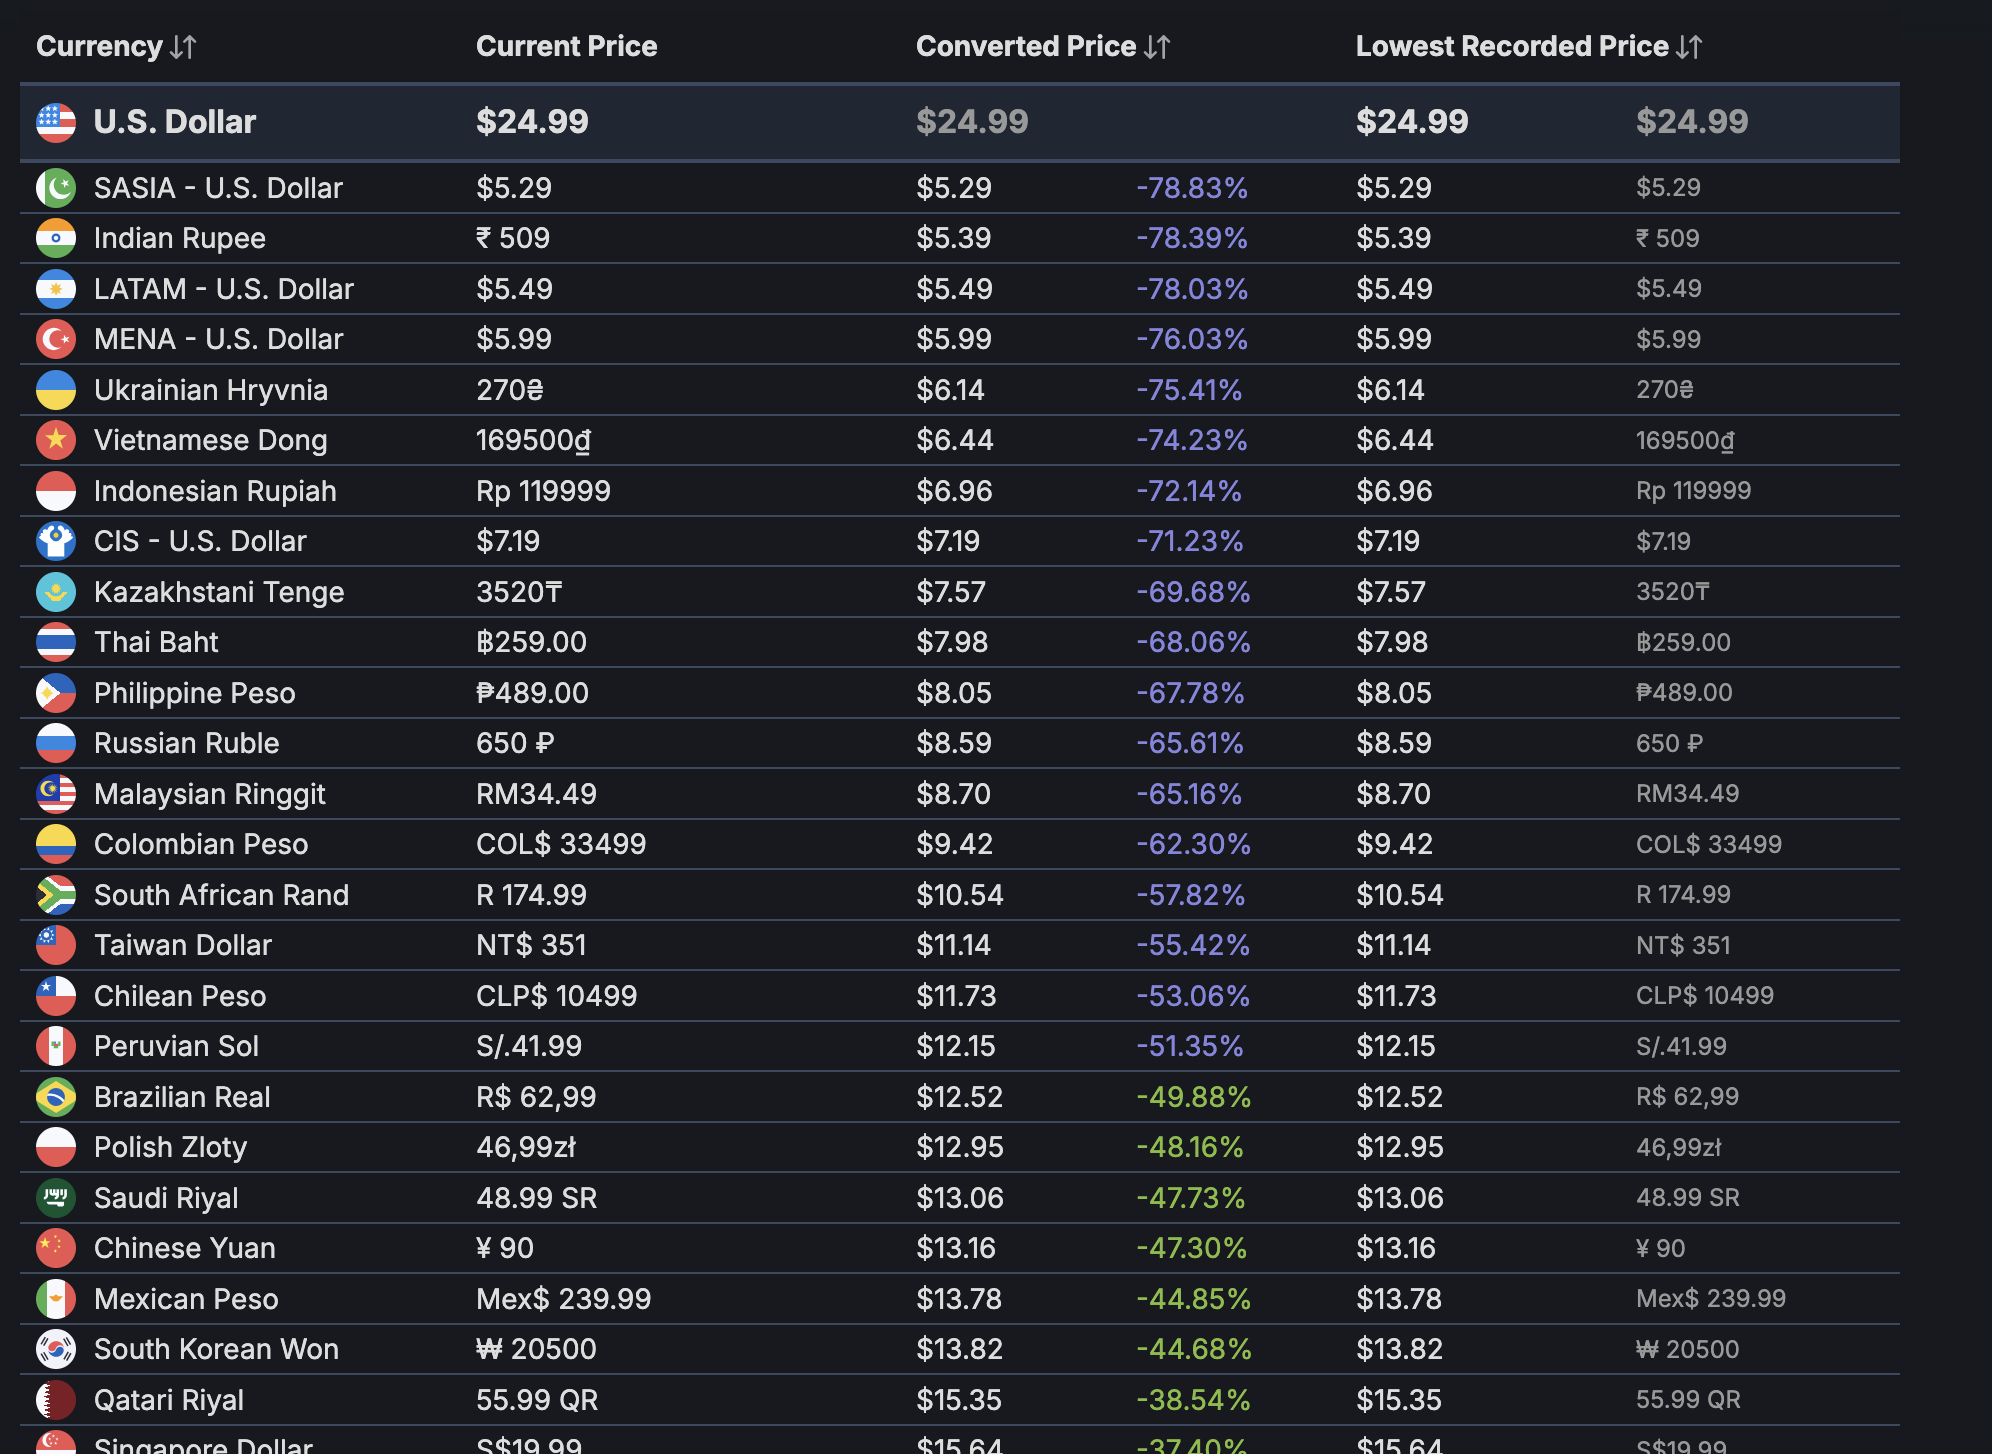Click the Philippine Peso flag icon
This screenshot has width=1992, height=1454.
coord(56,693)
